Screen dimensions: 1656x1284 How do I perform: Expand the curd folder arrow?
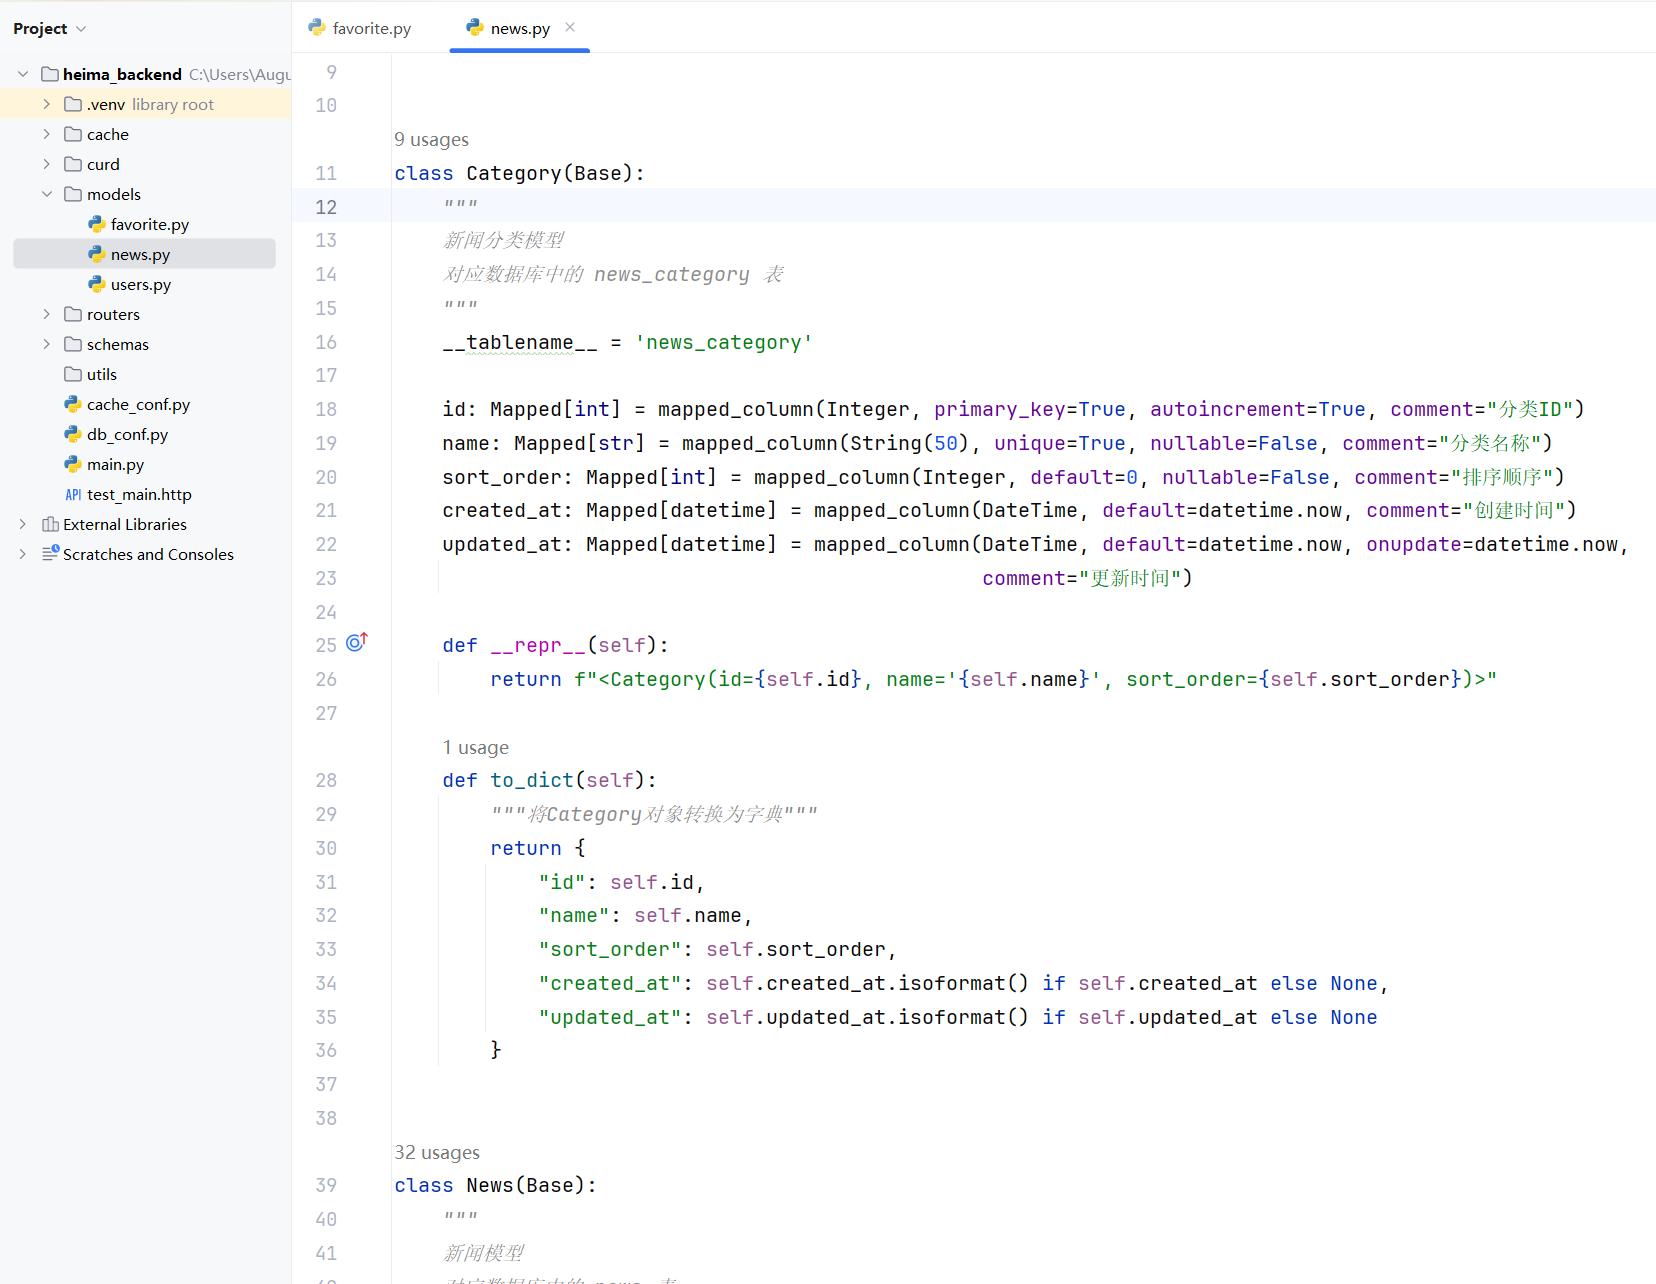click(x=46, y=164)
